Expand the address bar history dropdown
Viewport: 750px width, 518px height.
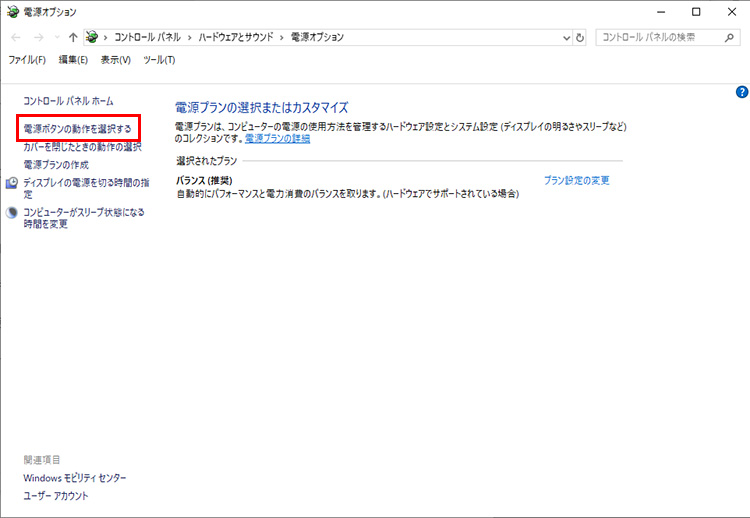pos(566,37)
